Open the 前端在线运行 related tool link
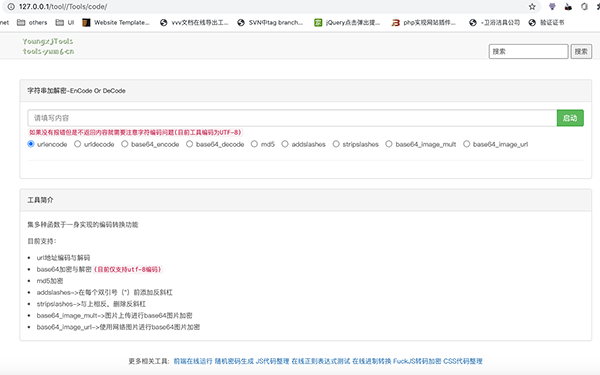Viewport: 600px width, 375px height. tap(193, 361)
